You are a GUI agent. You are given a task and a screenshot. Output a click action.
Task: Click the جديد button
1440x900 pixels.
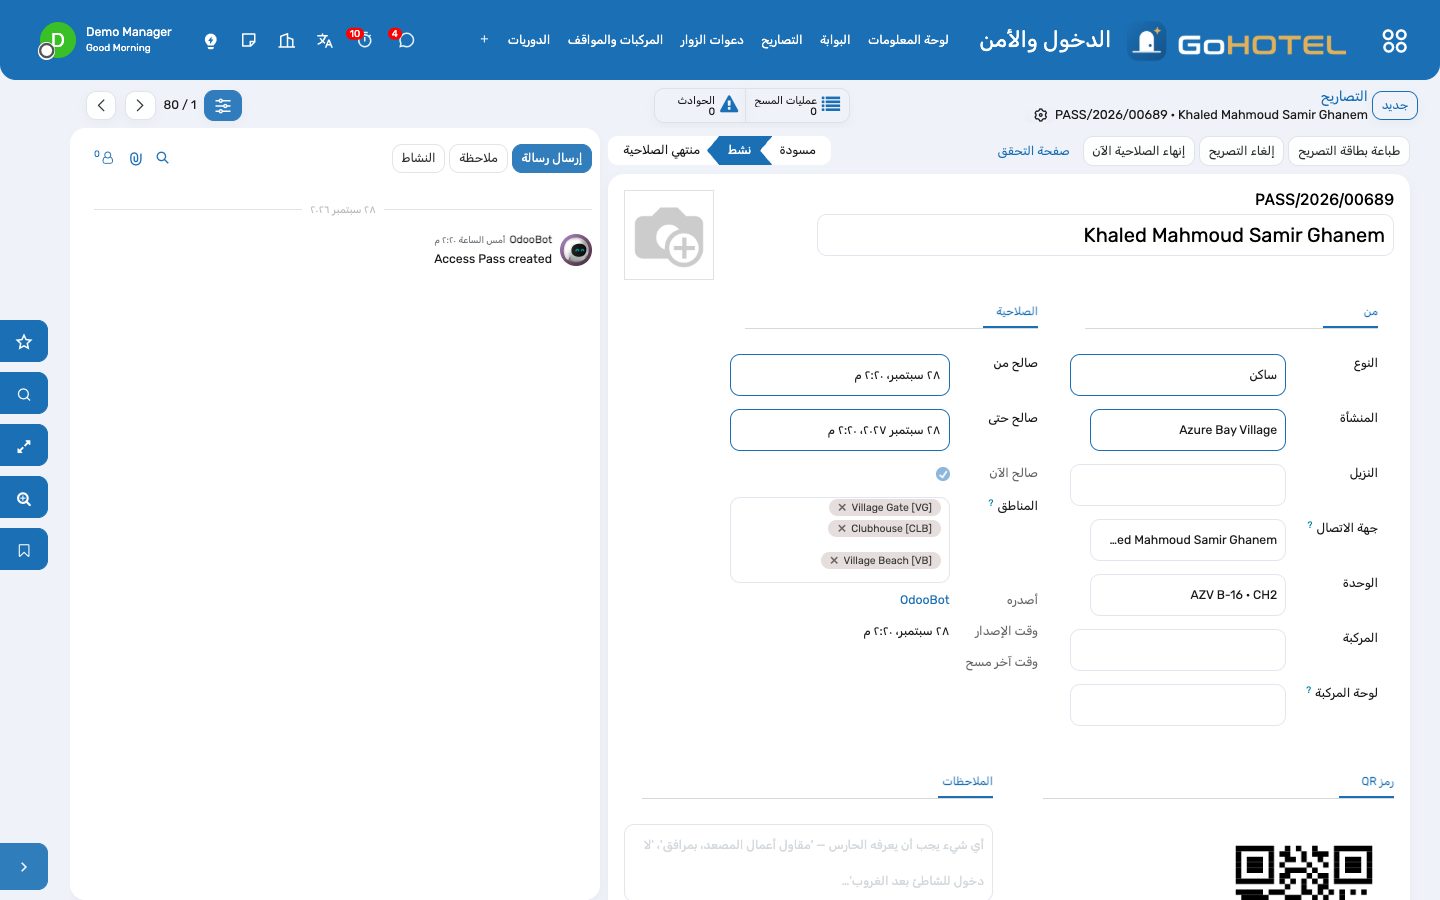click(1394, 105)
